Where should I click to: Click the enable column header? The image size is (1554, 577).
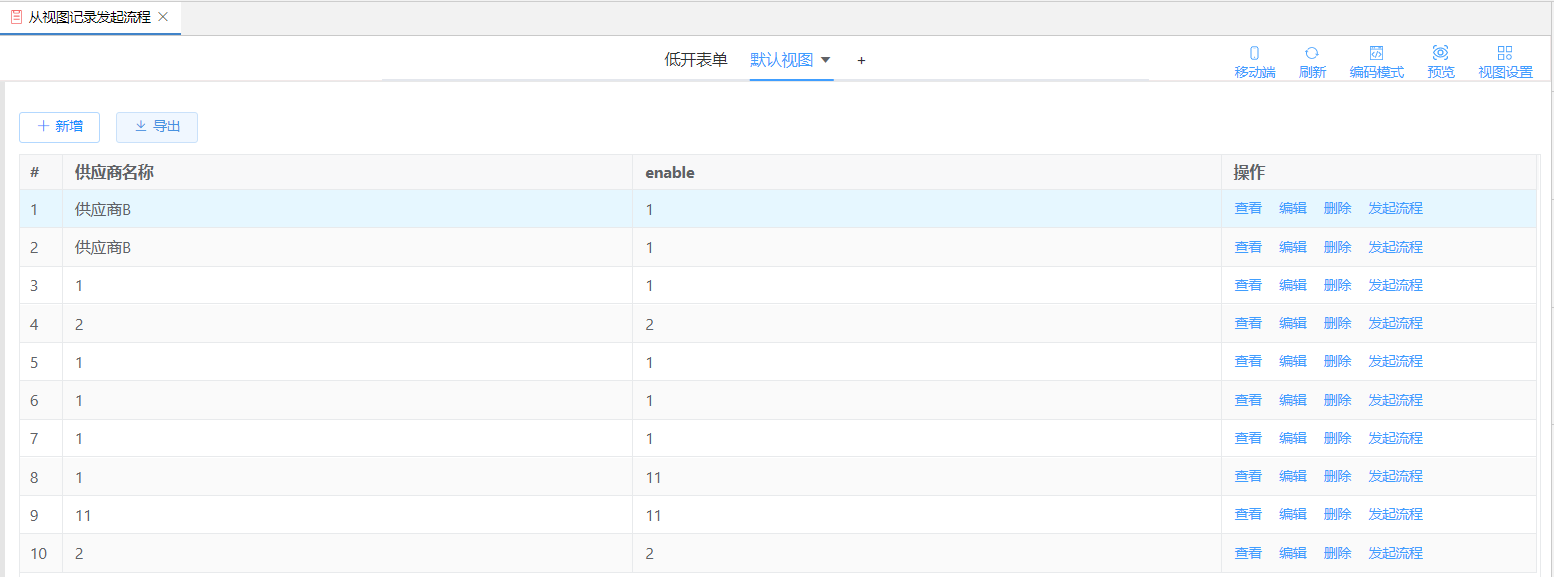[x=670, y=172]
